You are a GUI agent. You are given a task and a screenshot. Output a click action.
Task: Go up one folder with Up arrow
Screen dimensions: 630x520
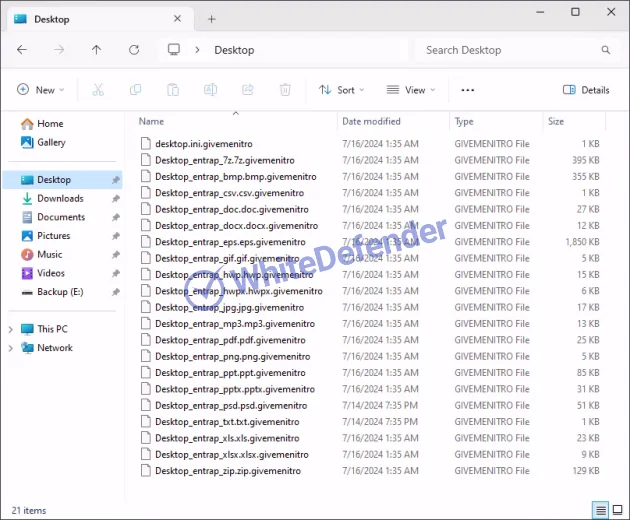click(x=96, y=50)
